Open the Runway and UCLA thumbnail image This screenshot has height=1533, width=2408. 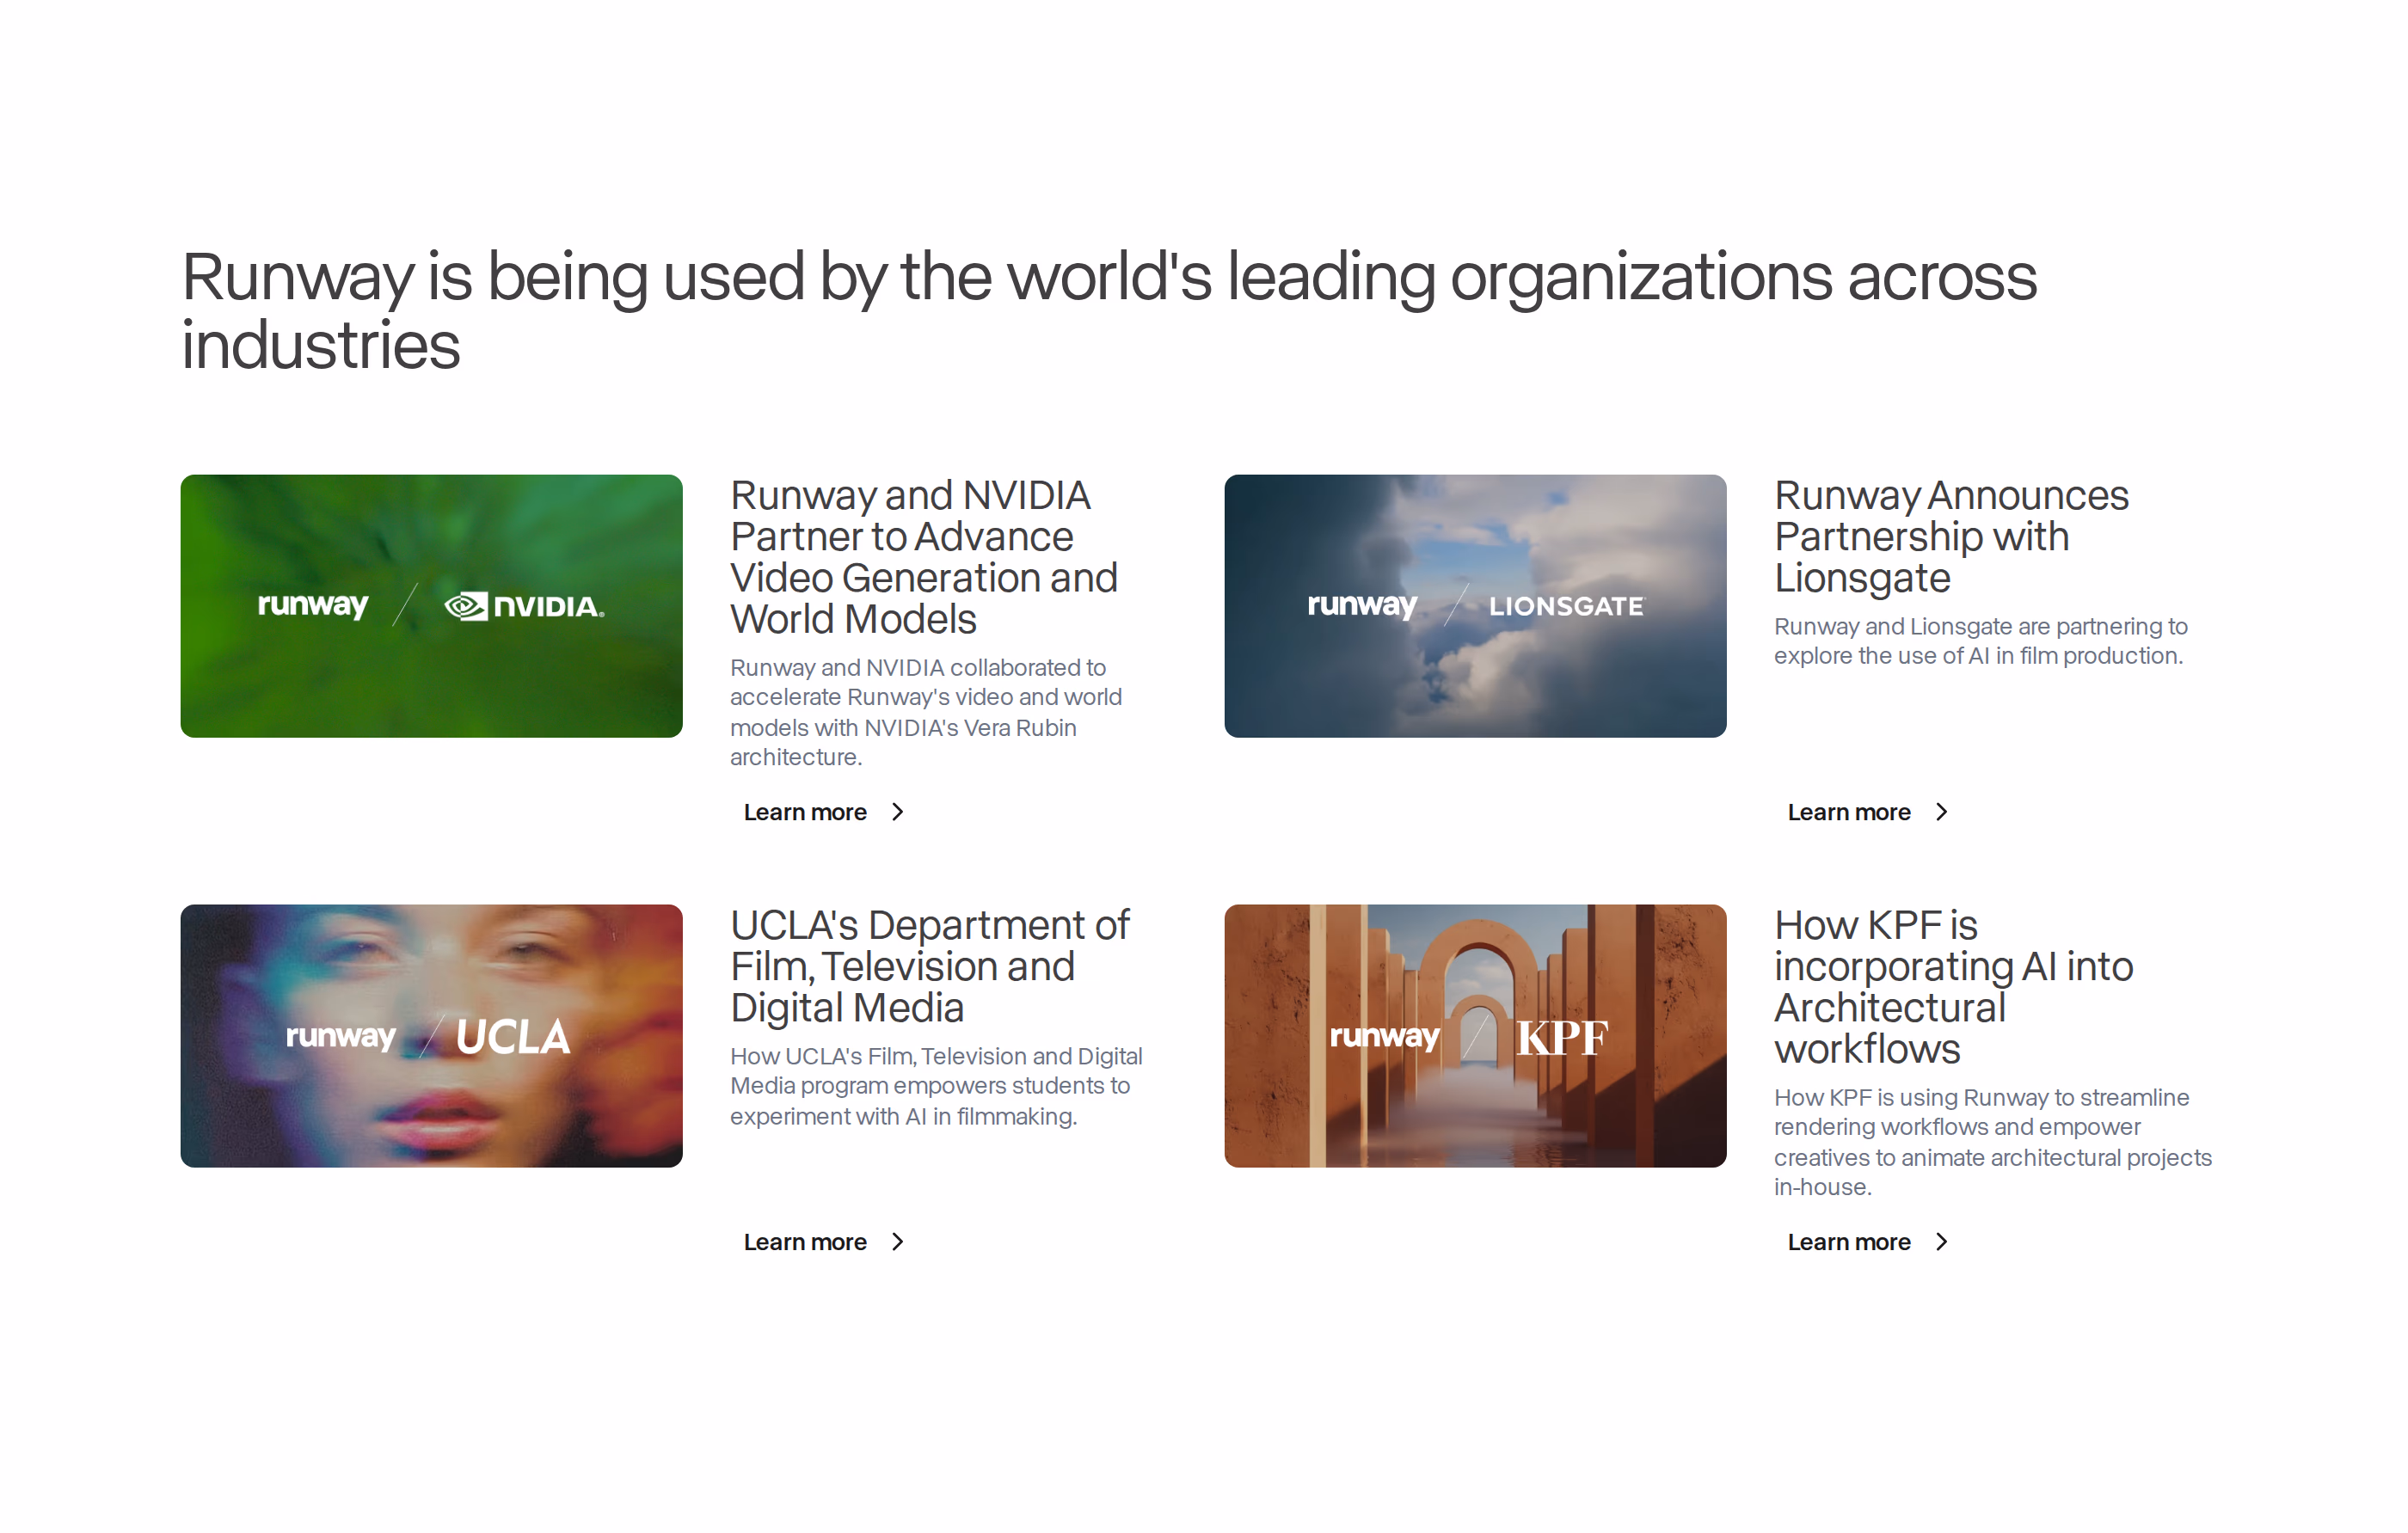tap(431, 1036)
